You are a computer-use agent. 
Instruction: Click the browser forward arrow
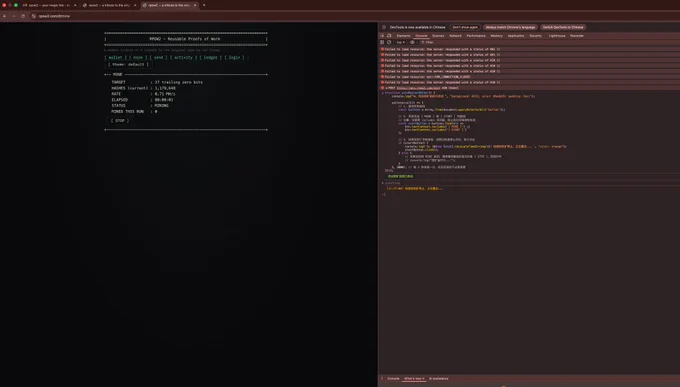coord(13,16)
